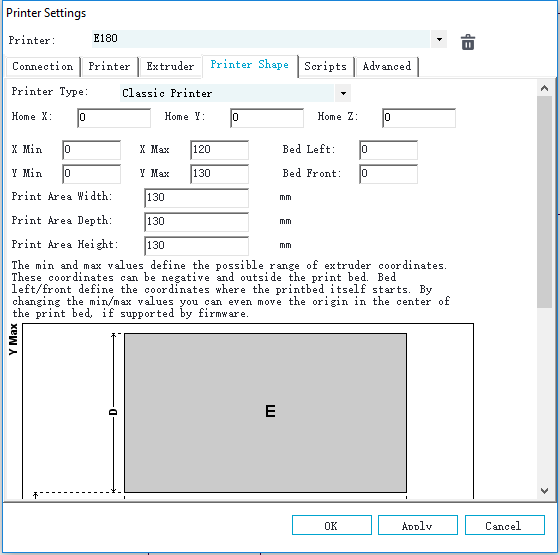The image size is (560, 555).
Task: Open the Printer tab
Action: [109, 66]
